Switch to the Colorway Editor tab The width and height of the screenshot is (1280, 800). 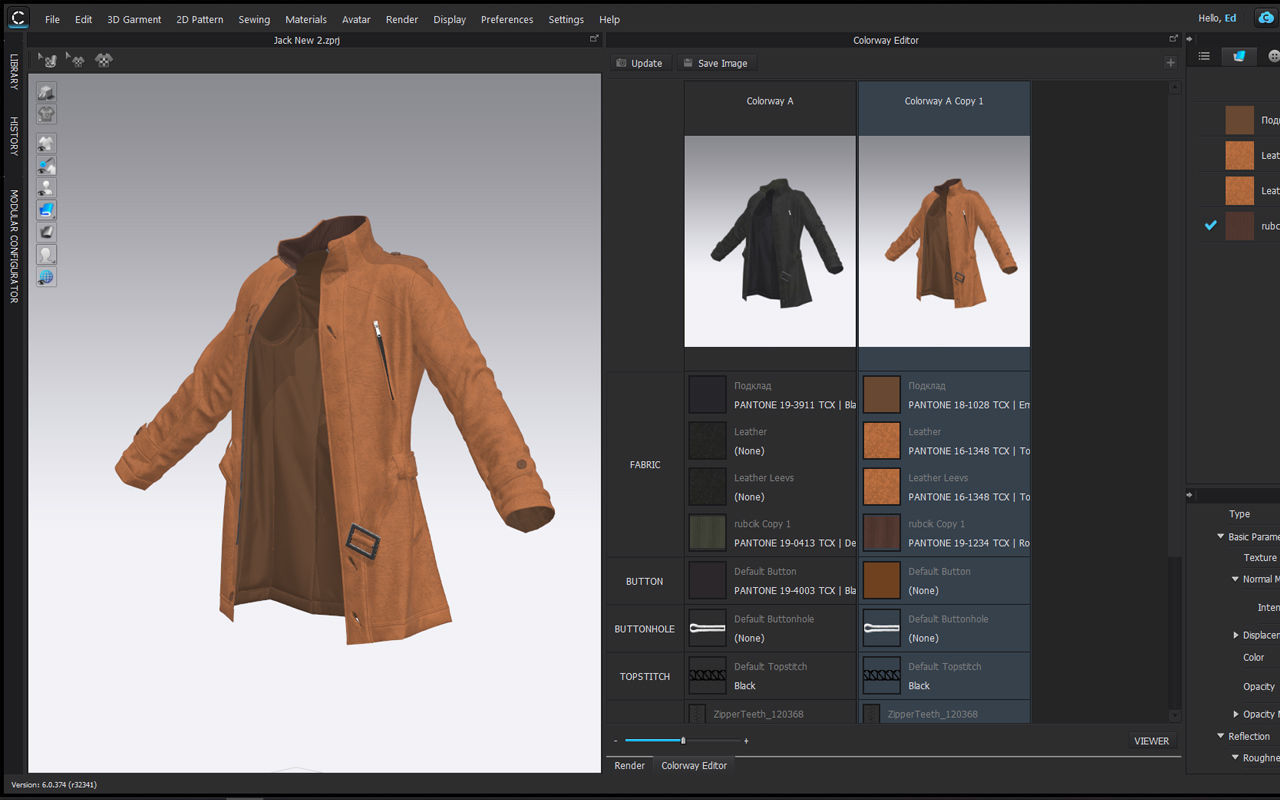694,765
